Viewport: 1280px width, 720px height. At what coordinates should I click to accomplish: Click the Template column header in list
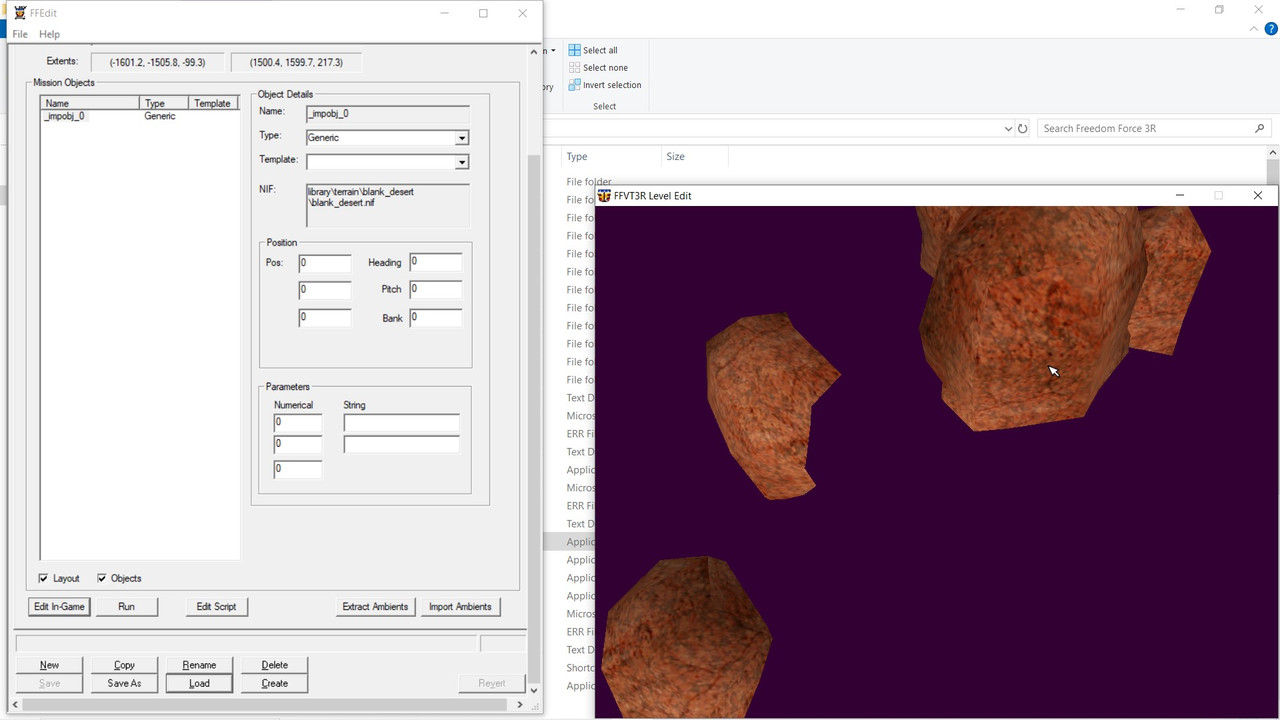coord(214,103)
